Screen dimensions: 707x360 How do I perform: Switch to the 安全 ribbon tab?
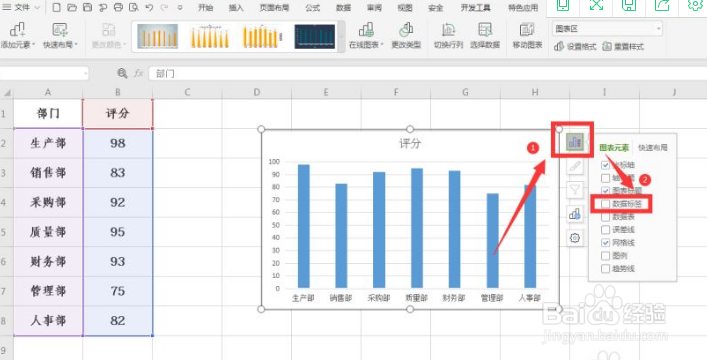435,8
